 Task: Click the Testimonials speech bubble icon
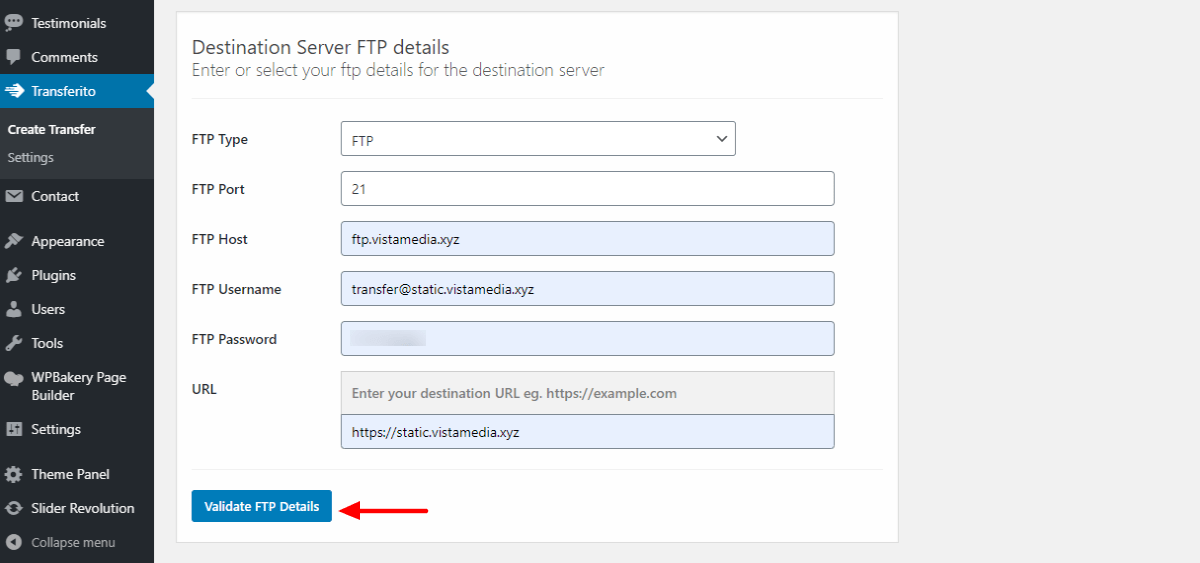pos(14,23)
